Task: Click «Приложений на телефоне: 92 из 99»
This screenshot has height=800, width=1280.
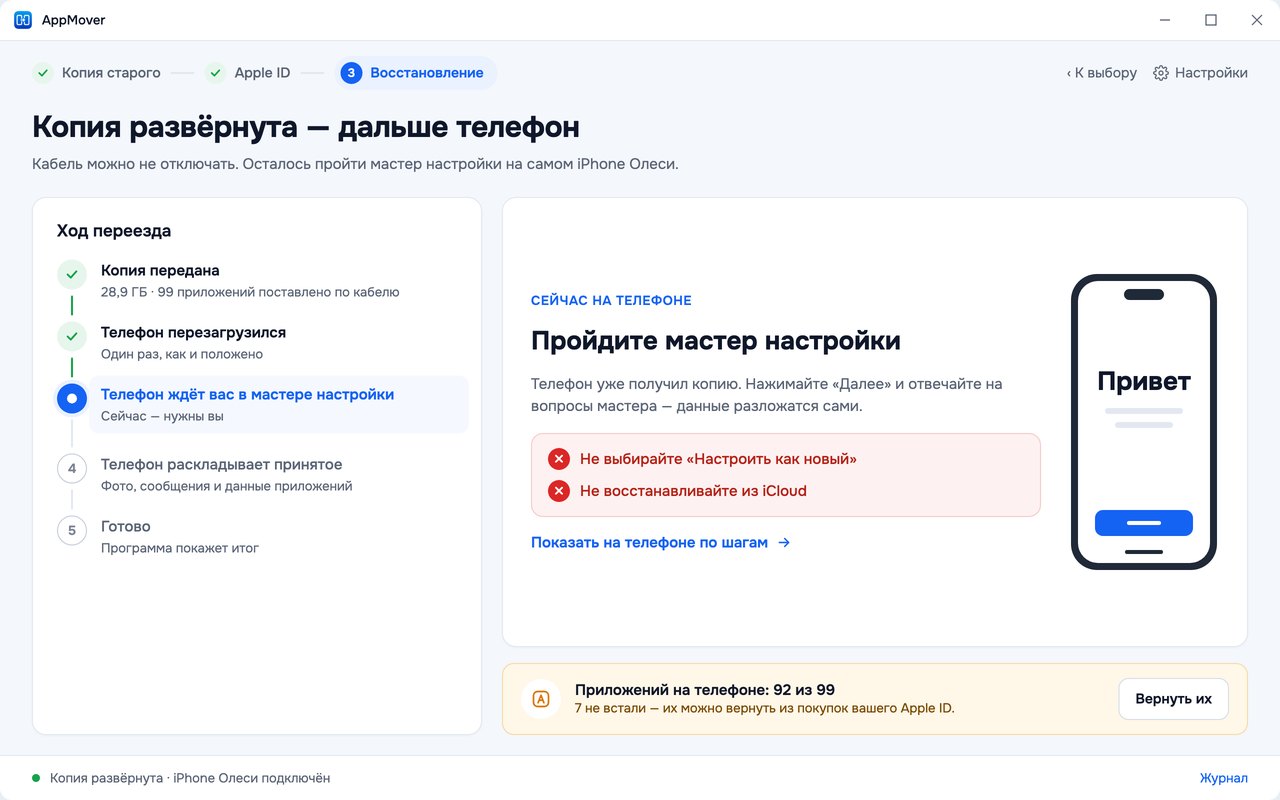Action: (x=705, y=690)
